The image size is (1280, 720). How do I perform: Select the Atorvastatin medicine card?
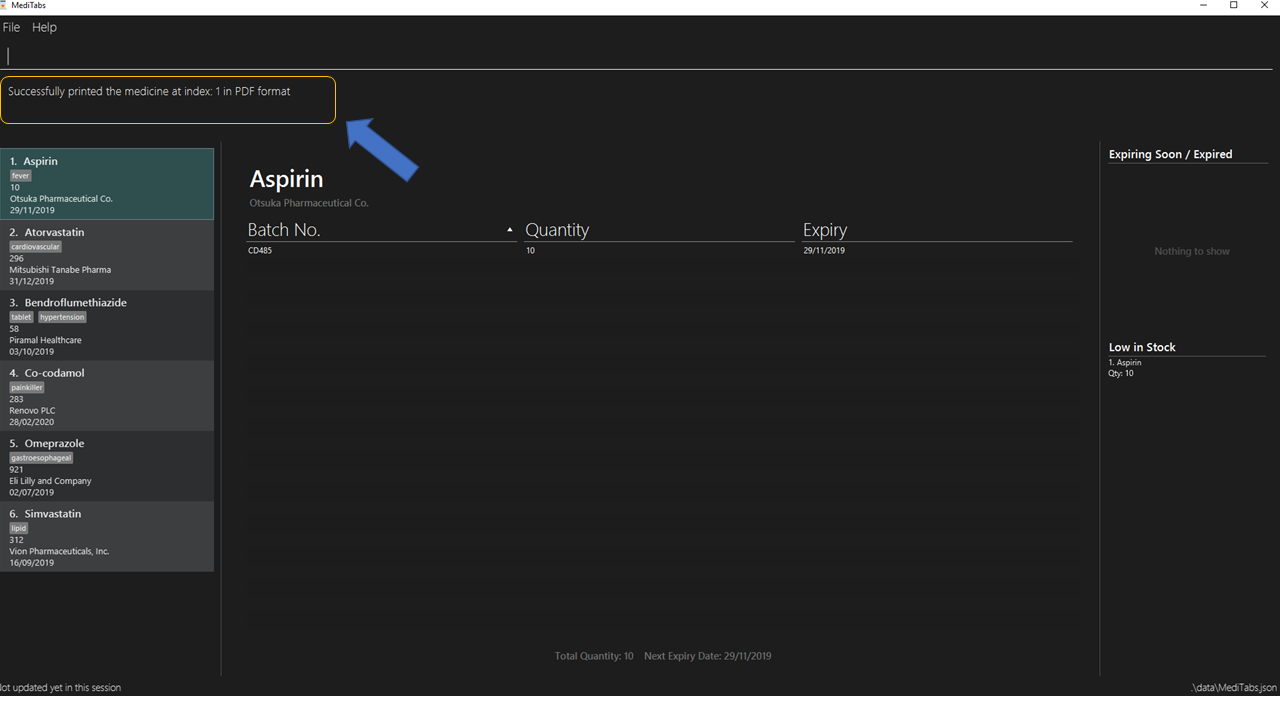[x=107, y=255]
